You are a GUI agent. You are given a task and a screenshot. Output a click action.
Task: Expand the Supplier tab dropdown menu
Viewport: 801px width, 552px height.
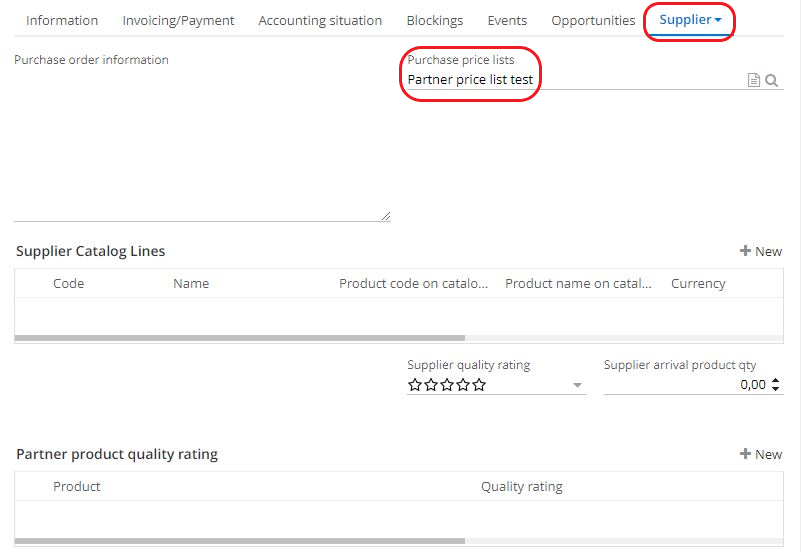[x=718, y=21]
